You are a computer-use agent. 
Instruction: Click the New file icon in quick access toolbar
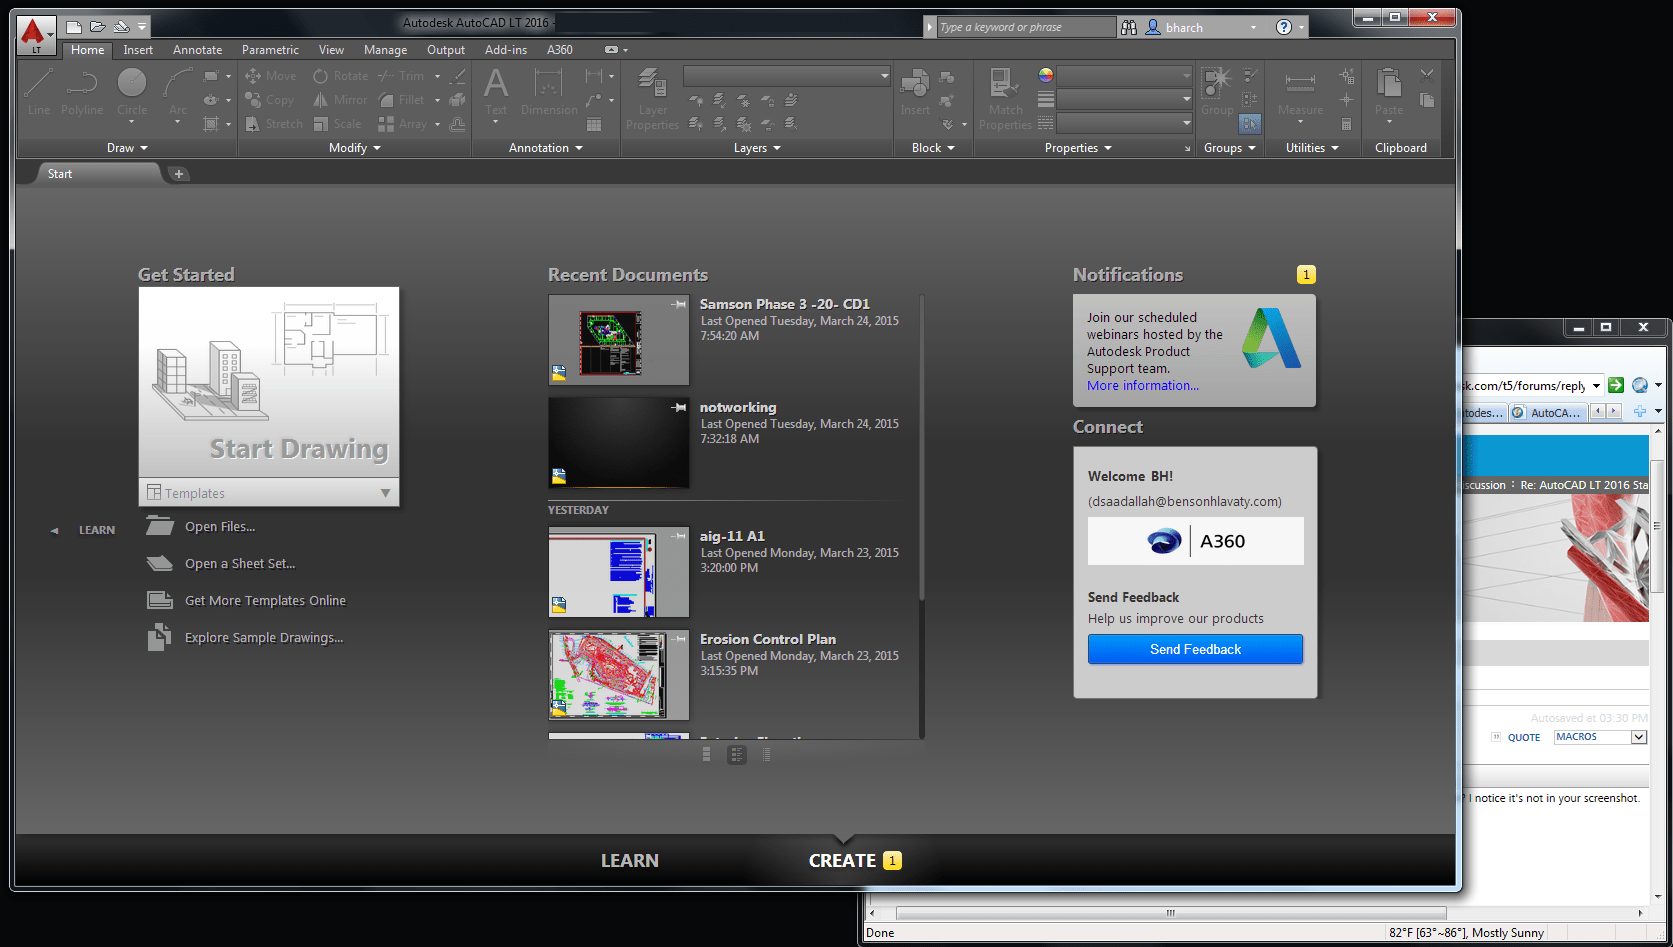tap(74, 27)
